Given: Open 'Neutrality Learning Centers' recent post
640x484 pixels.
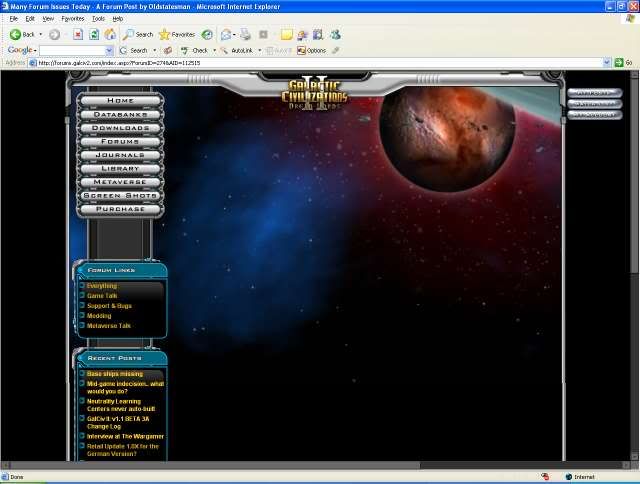Looking at the screenshot, I should tap(121, 405).
